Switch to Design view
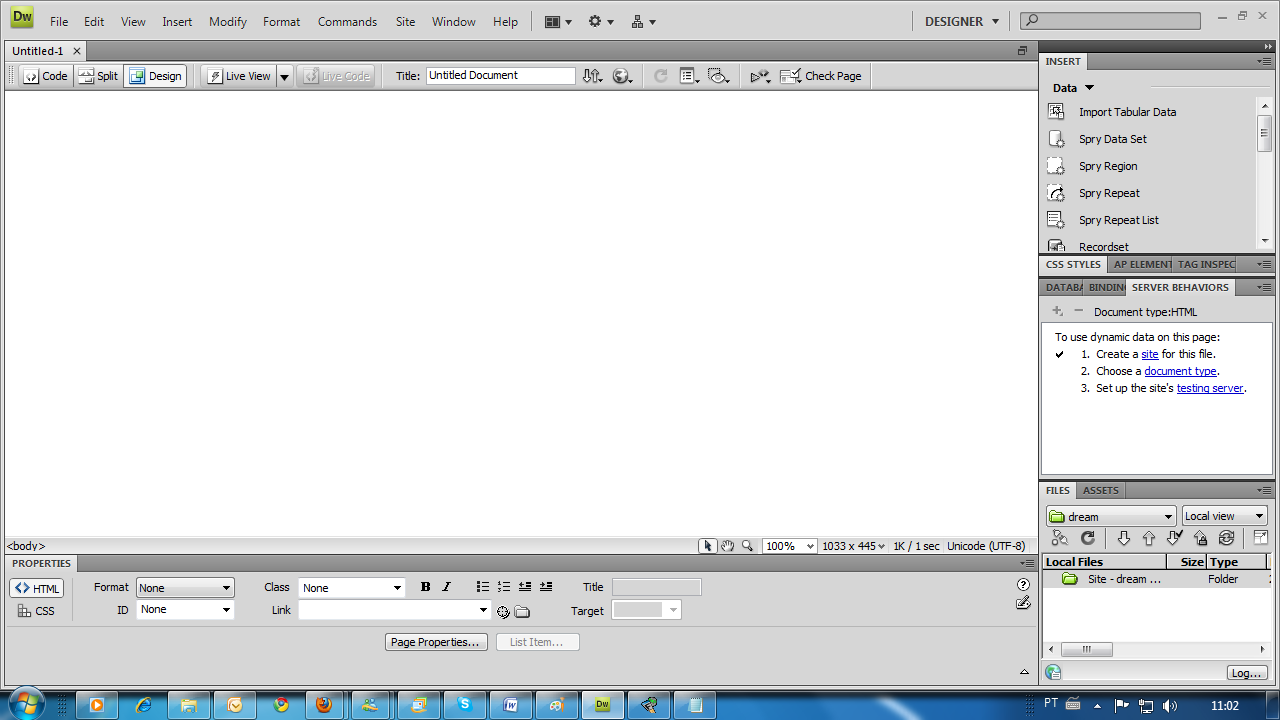 (x=155, y=76)
